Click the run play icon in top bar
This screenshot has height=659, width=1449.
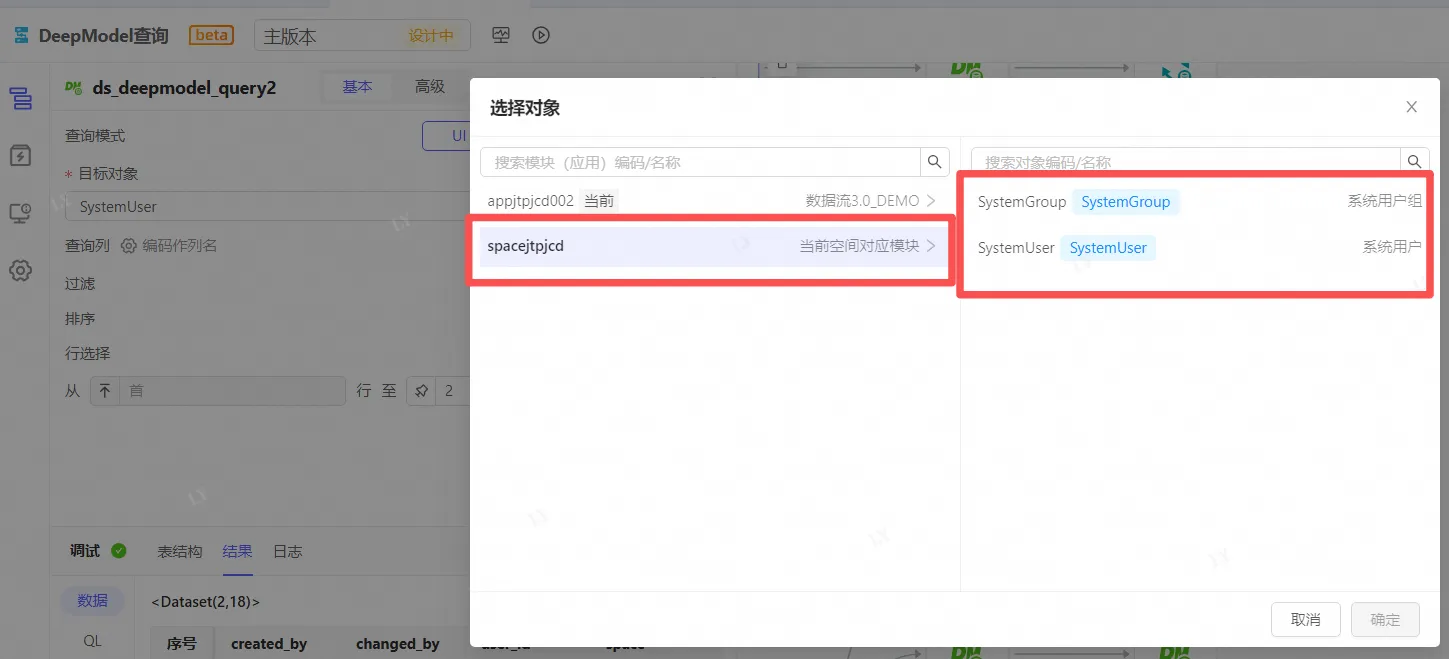541,35
